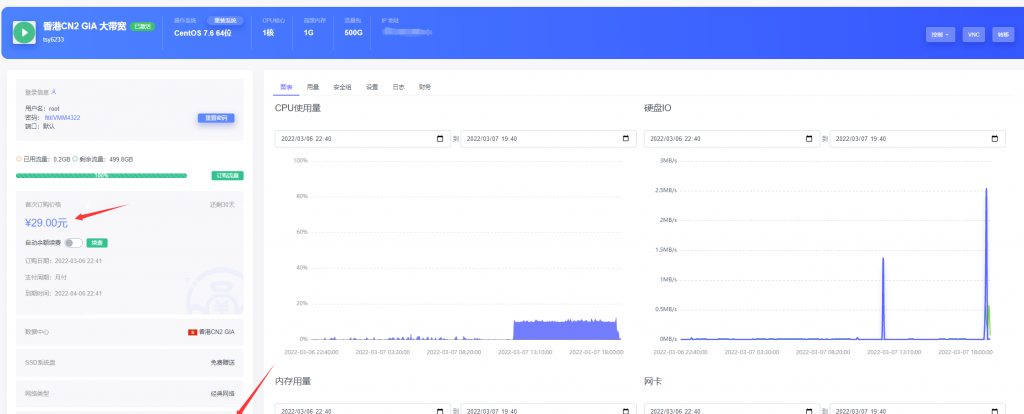Click the 硬盘IO end date input
The width and height of the screenshot is (1024, 414).
point(917,138)
